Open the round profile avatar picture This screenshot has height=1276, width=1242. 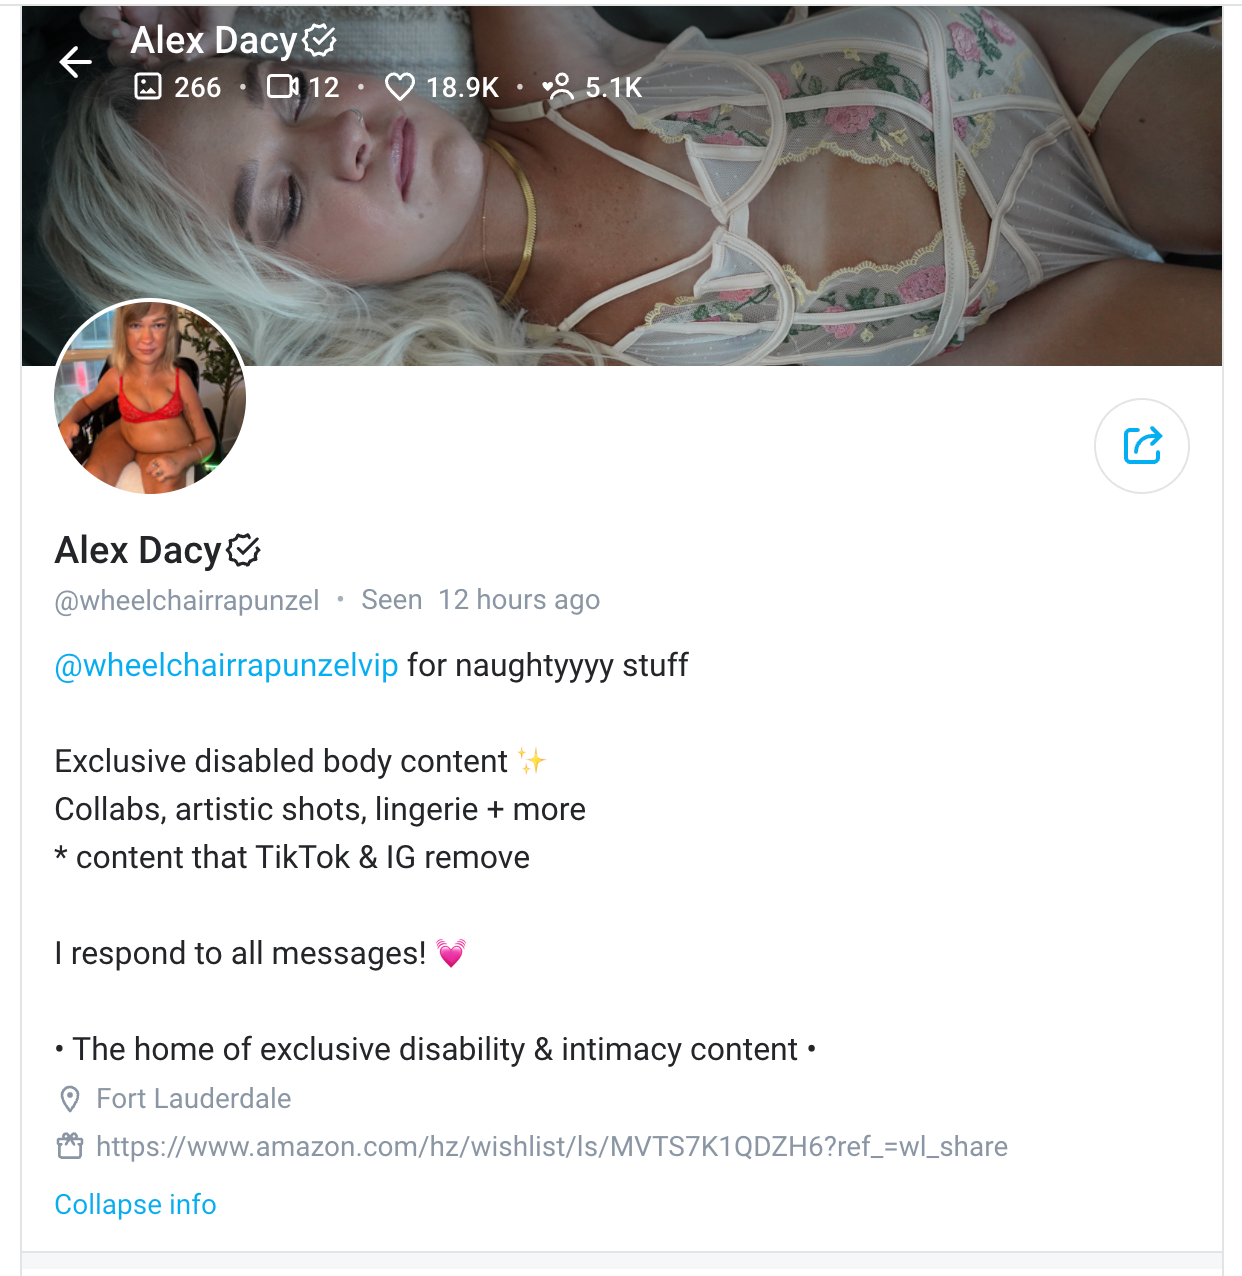point(150,397)
